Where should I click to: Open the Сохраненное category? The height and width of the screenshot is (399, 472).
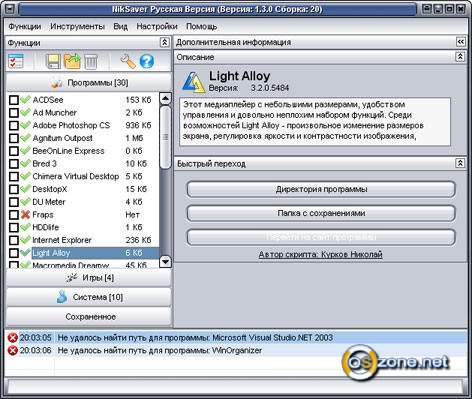pos(89,317)
